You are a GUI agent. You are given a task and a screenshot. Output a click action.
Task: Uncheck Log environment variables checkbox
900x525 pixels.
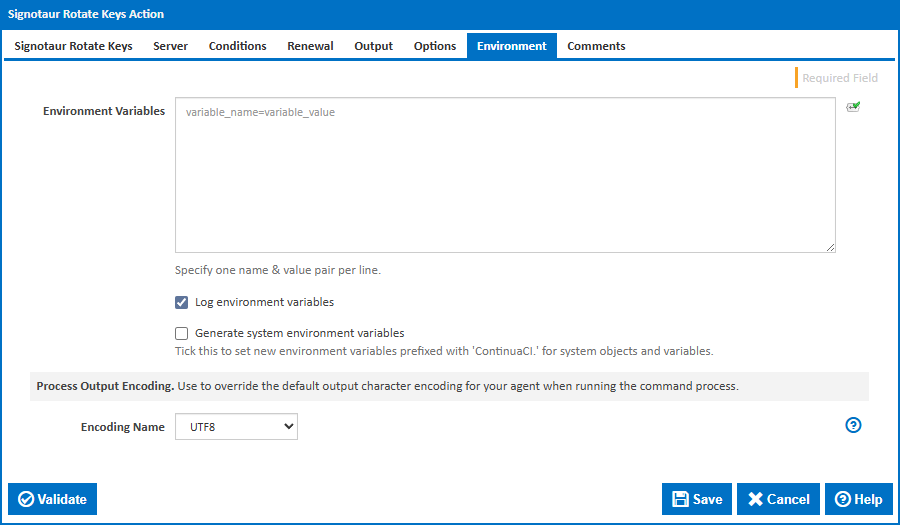point(182,302)
